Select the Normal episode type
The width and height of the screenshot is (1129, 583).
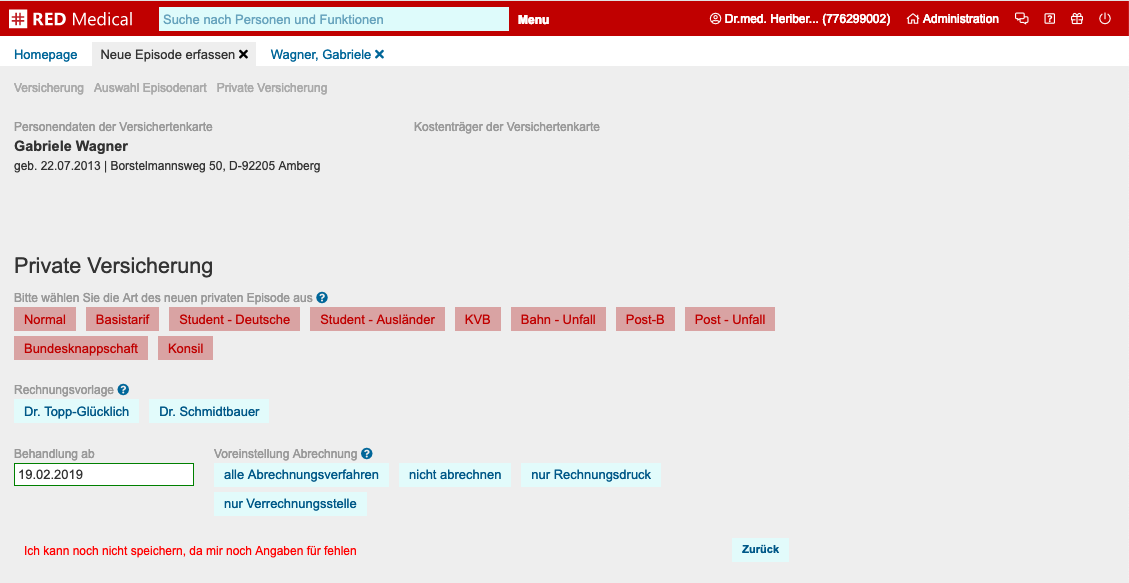coord(45,320)
